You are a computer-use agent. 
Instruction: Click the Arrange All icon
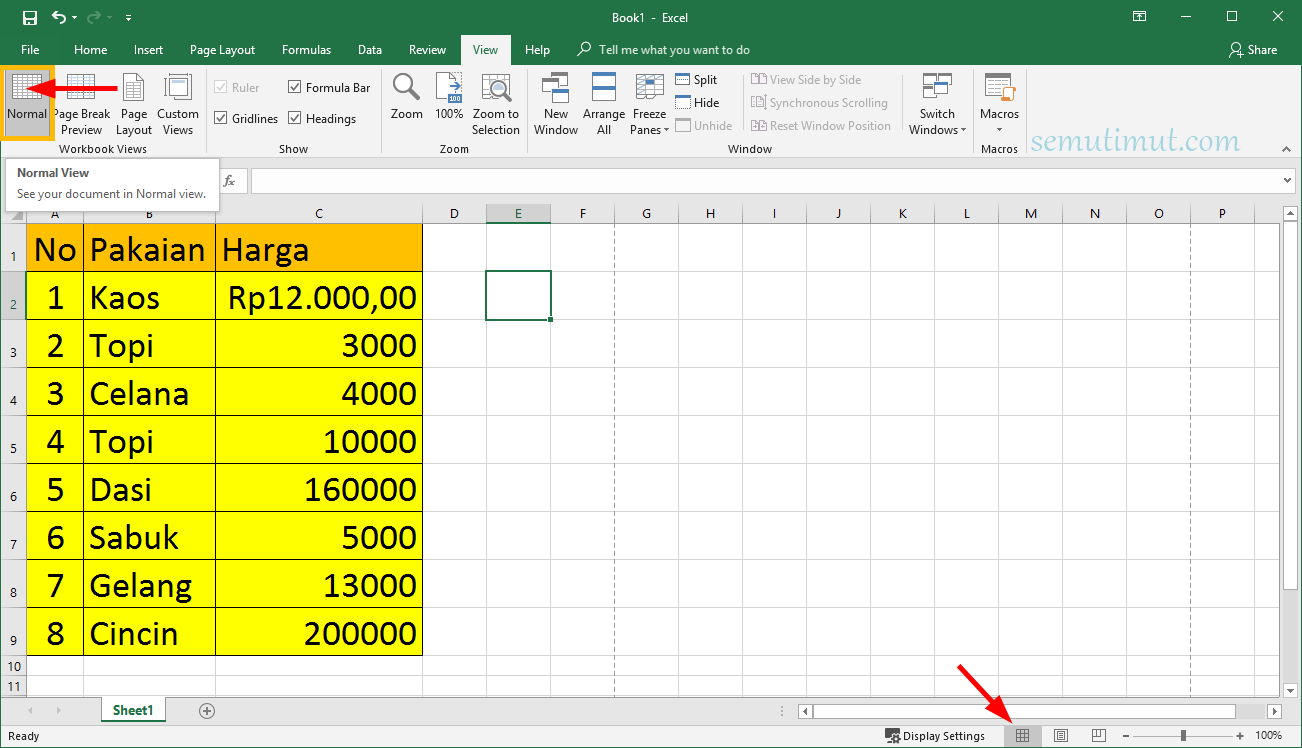point(603,102)
